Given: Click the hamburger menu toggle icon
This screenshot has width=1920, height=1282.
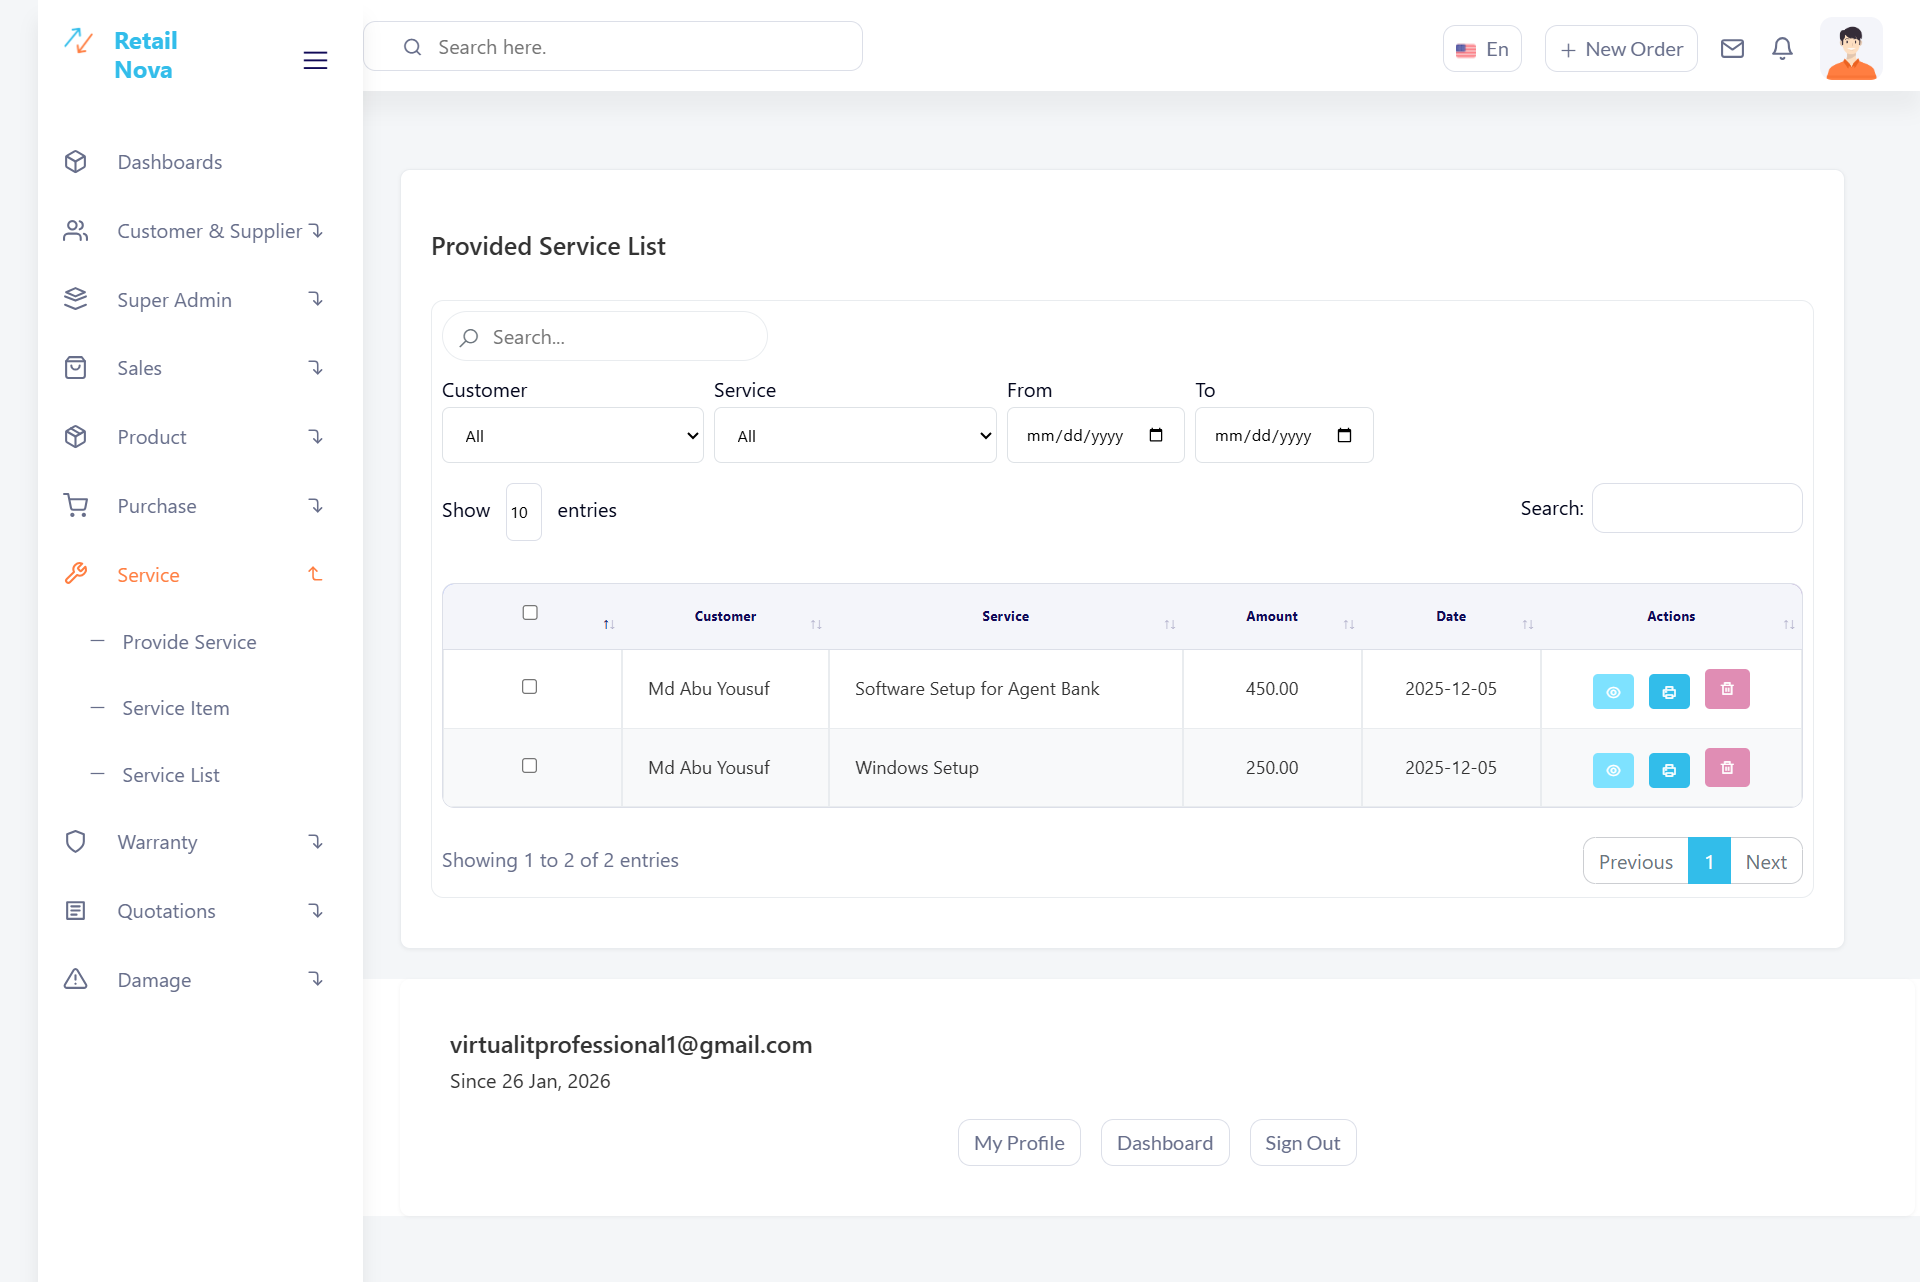Looking at the screenshot, I should point(315,60).
